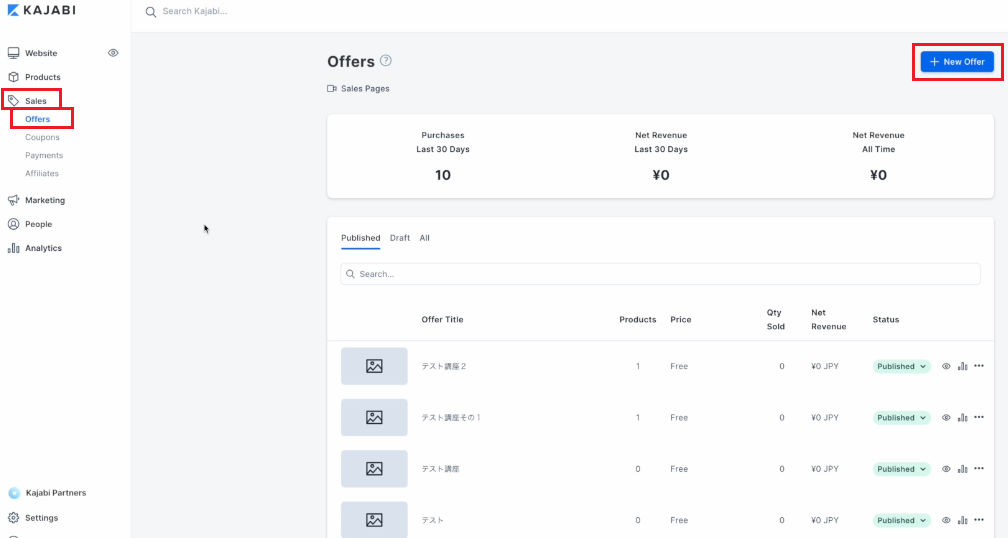Click the New Offer button
This screenshot has width=1008, height=538.
[957, 62]
